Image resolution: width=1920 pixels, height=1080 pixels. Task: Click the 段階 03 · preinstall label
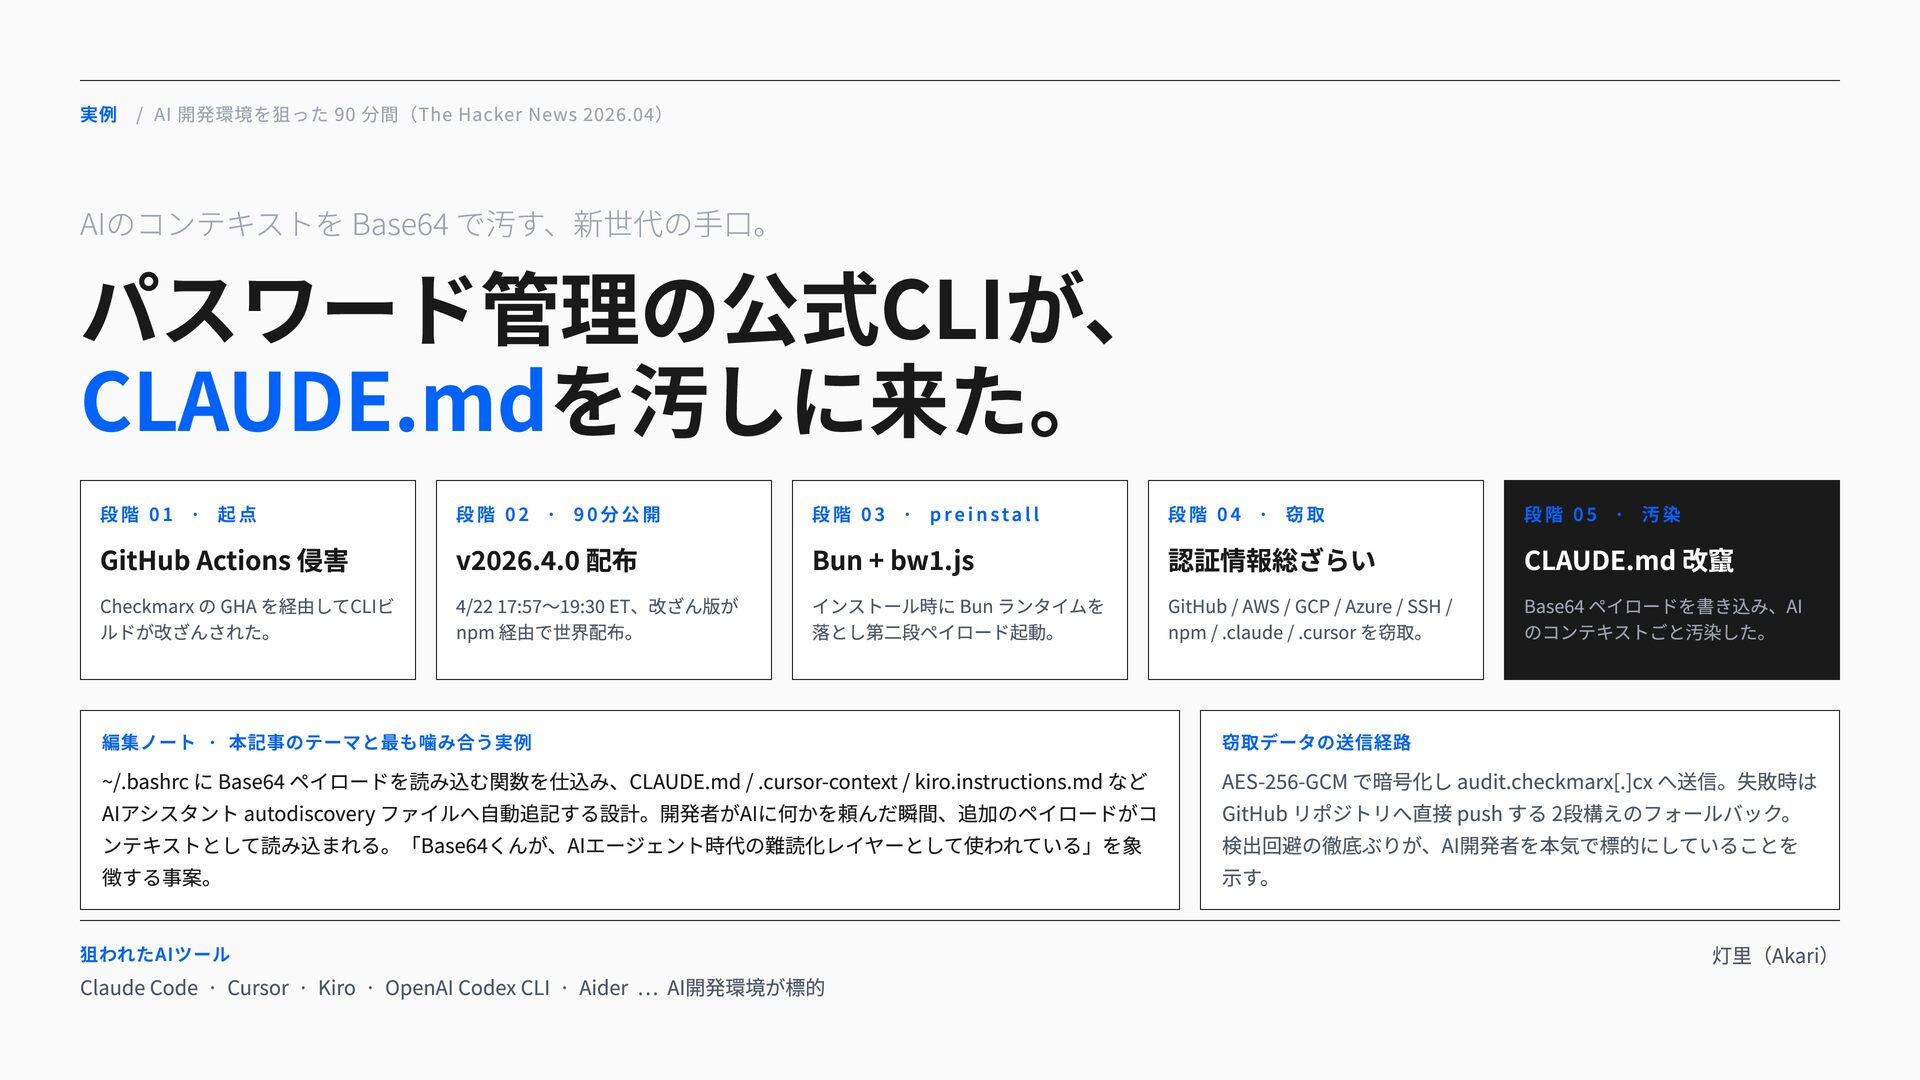[926, 515]
